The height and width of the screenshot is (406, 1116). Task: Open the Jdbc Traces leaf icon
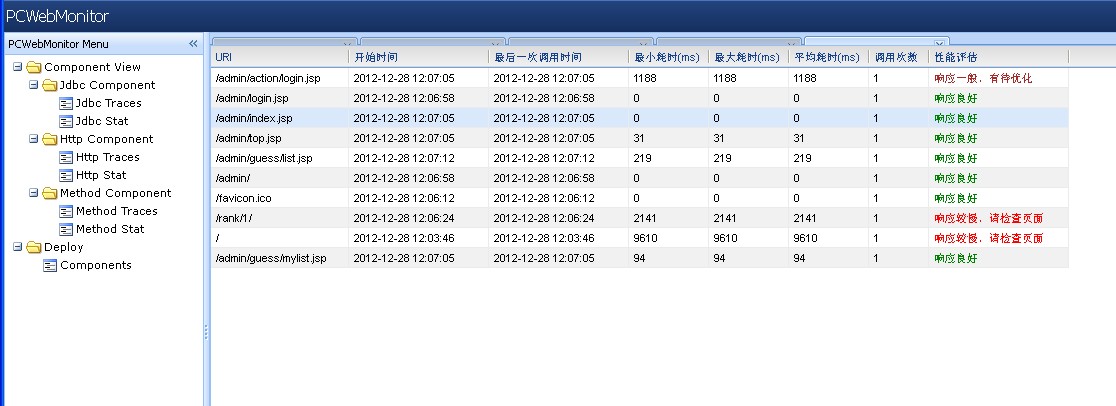click(x=67, y=103)
